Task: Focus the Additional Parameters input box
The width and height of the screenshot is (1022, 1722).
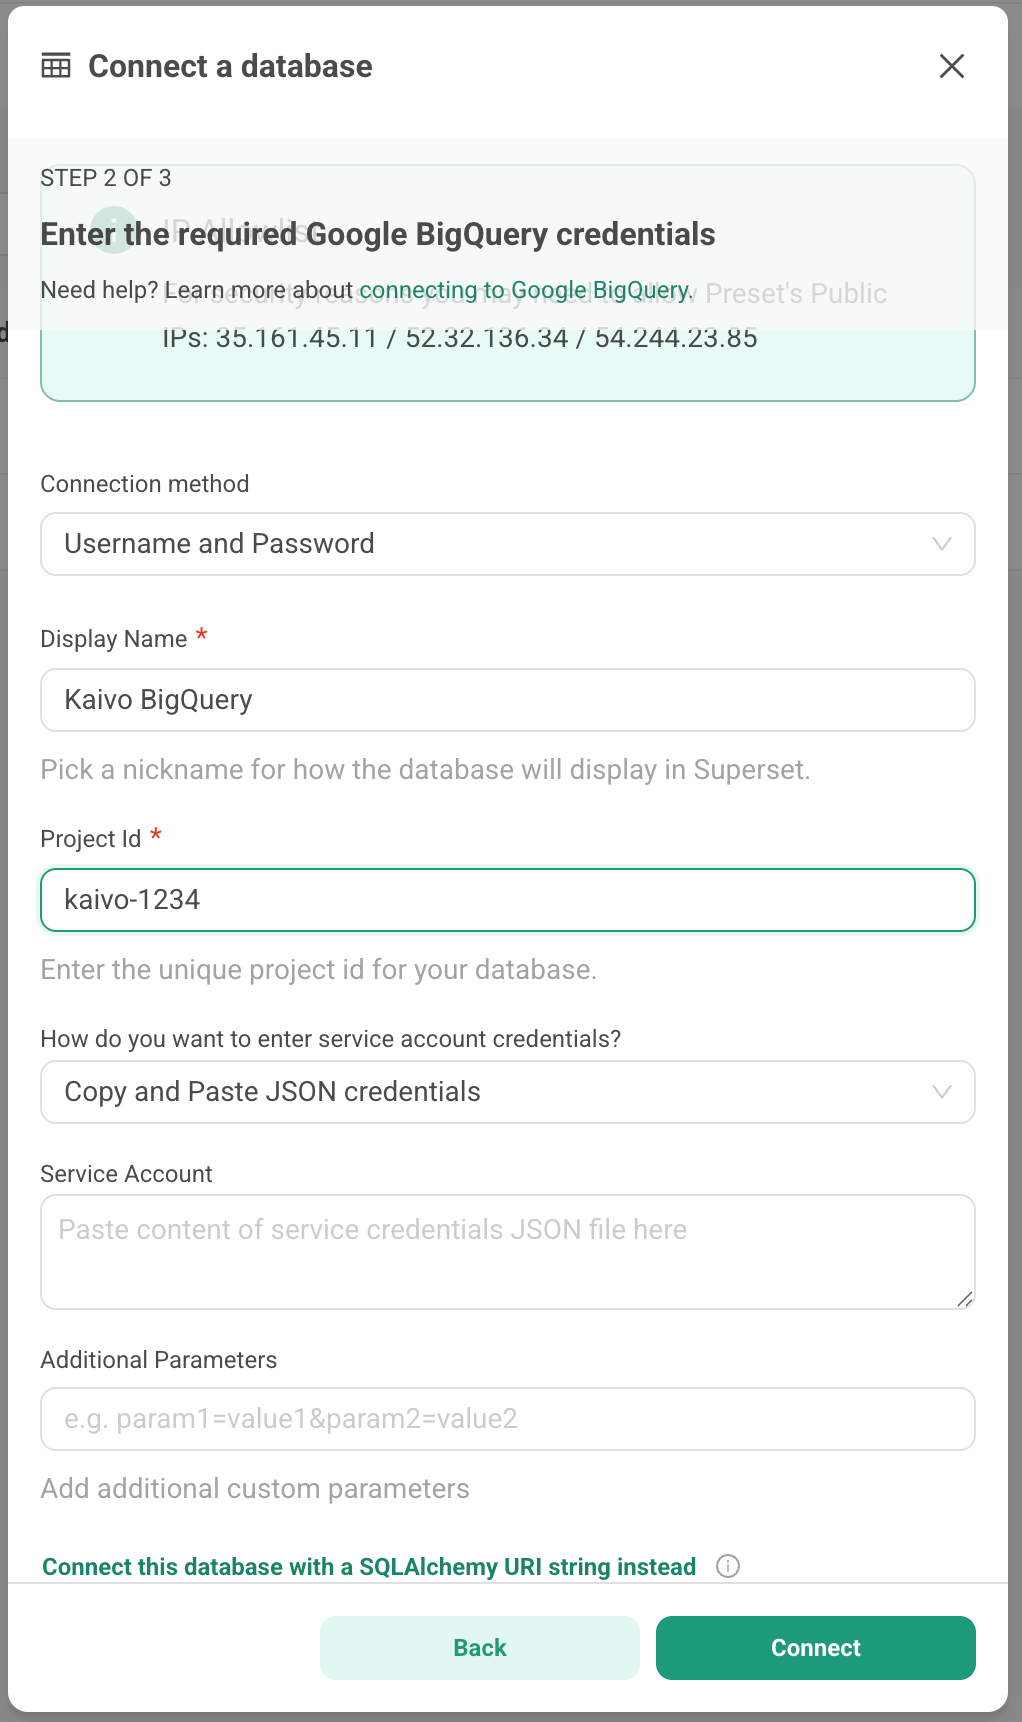Action: [508, 1419]
